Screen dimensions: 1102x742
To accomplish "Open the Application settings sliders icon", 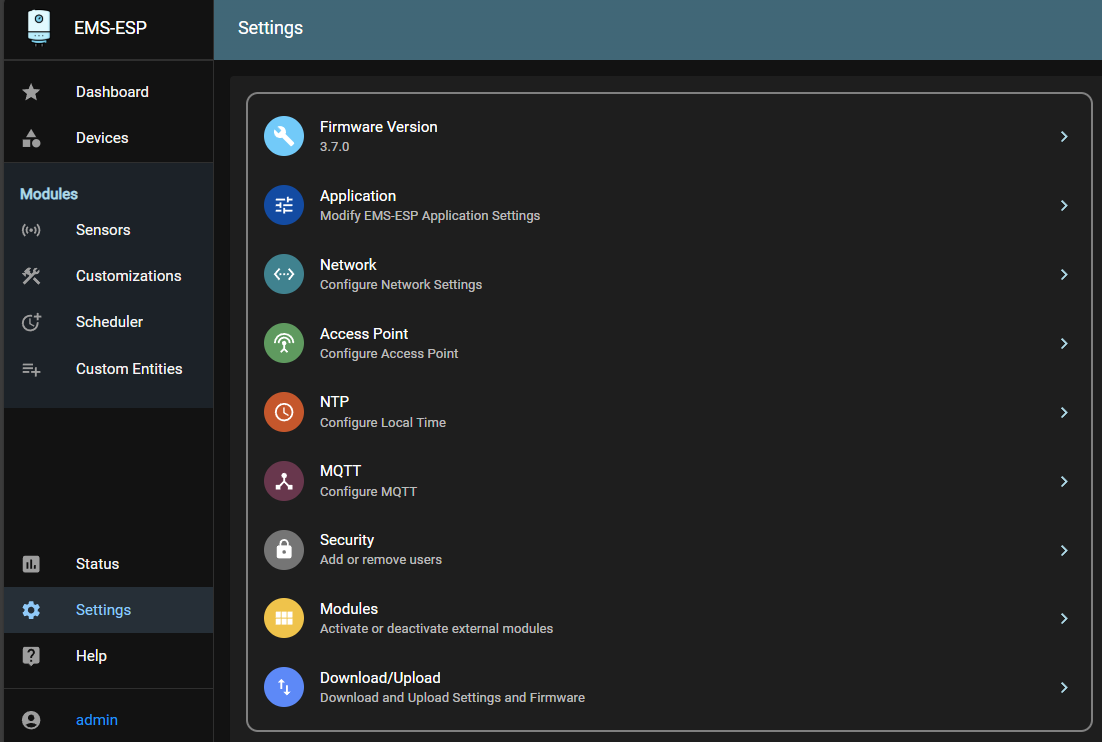I will 284,204.
